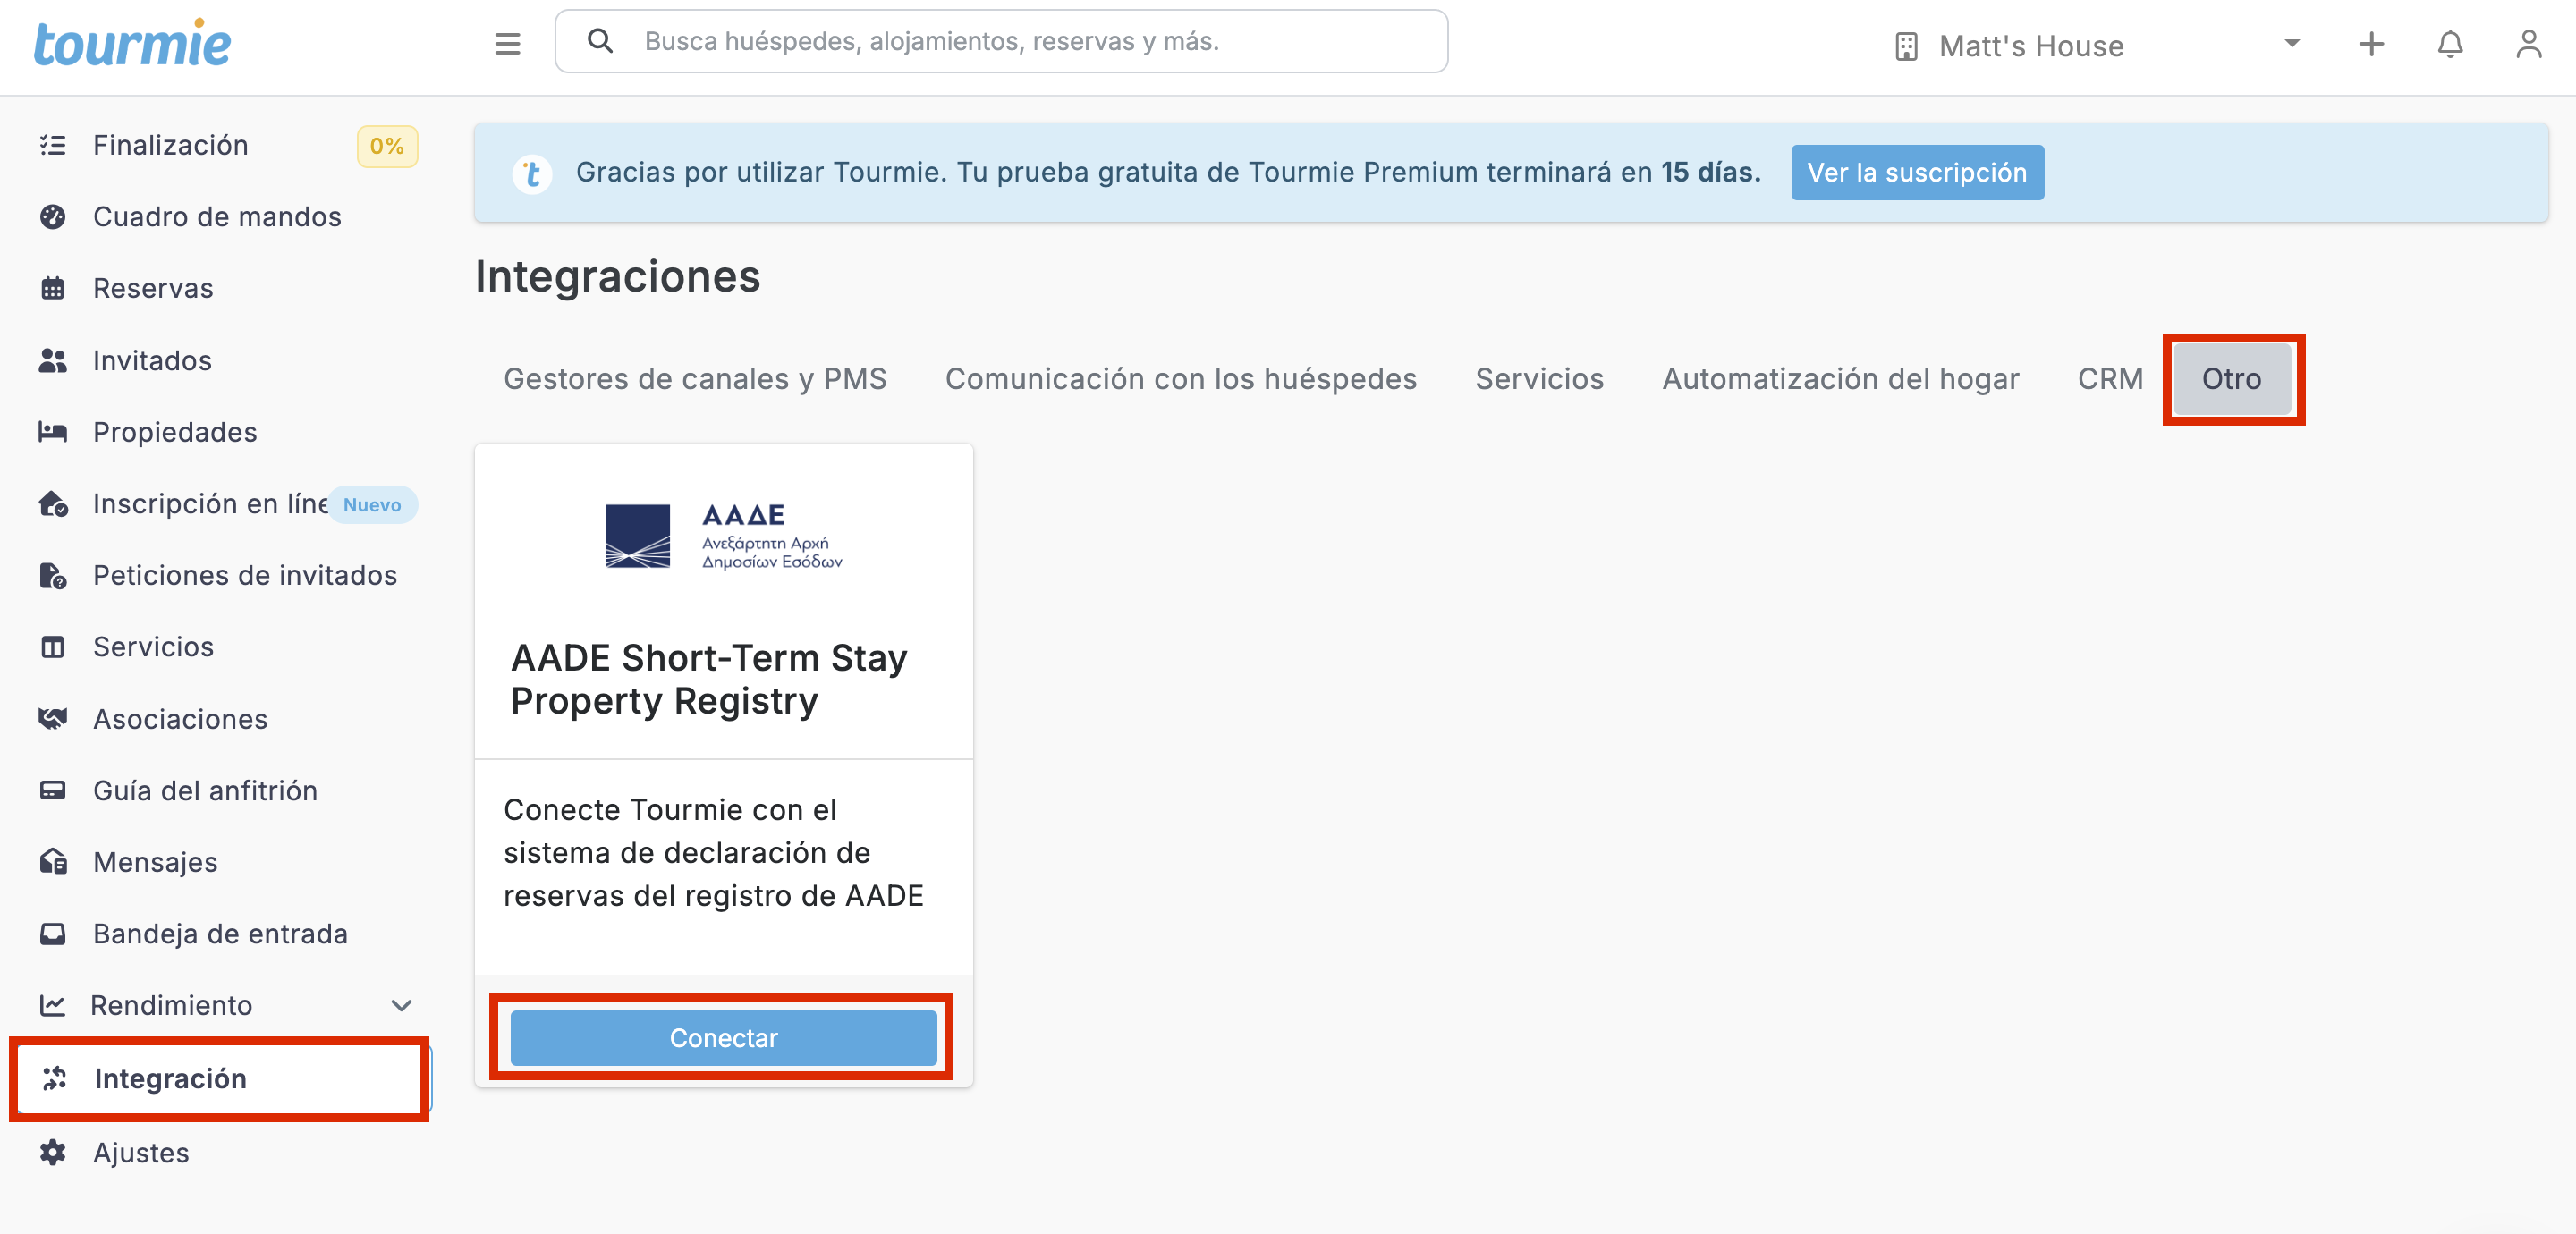The height and width of the screenshot is (1234, 2576).
Task: Click the user profile icon
Action: click(x=2527, y=44)
